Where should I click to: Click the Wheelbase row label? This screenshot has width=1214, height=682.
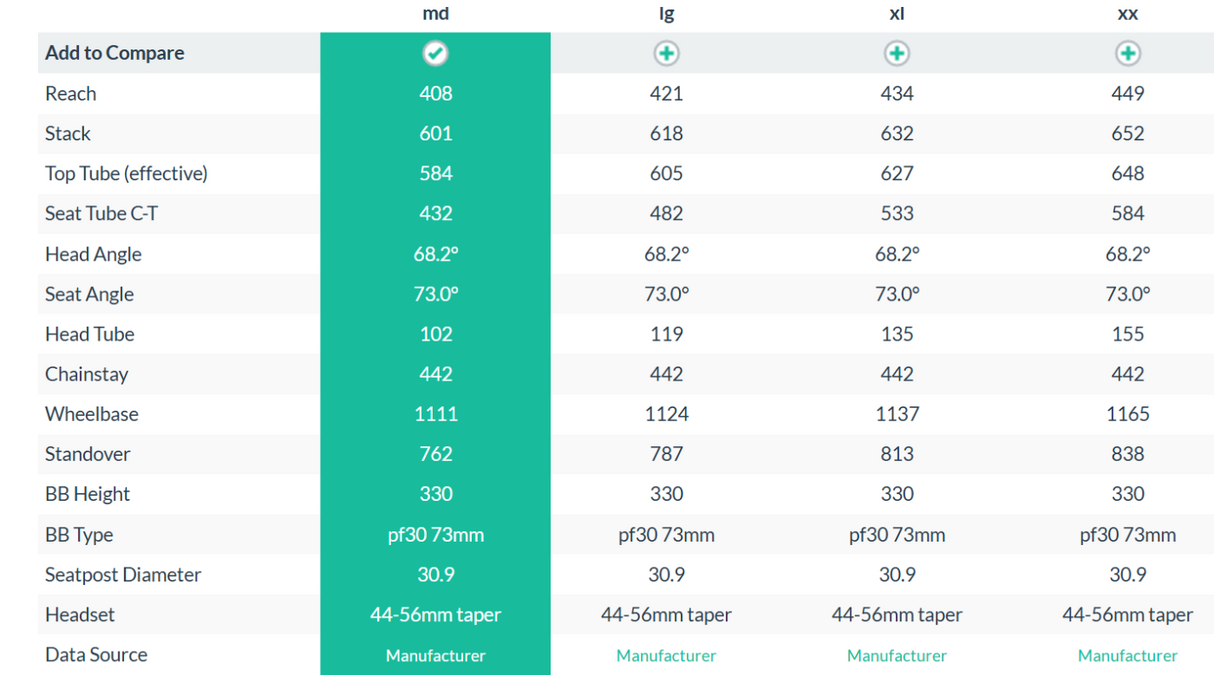(92, 414)
